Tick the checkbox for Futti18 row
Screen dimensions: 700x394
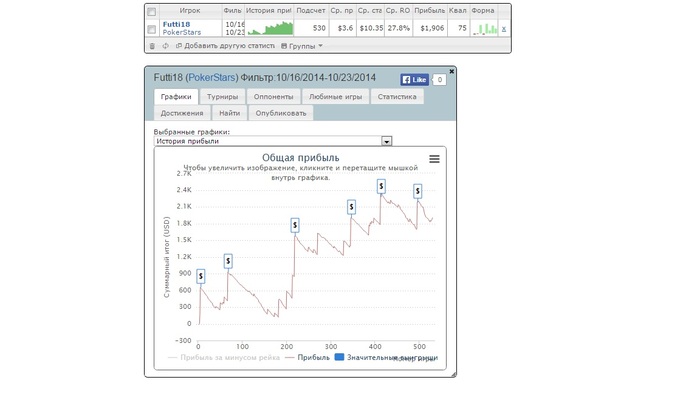coord(152,29)
